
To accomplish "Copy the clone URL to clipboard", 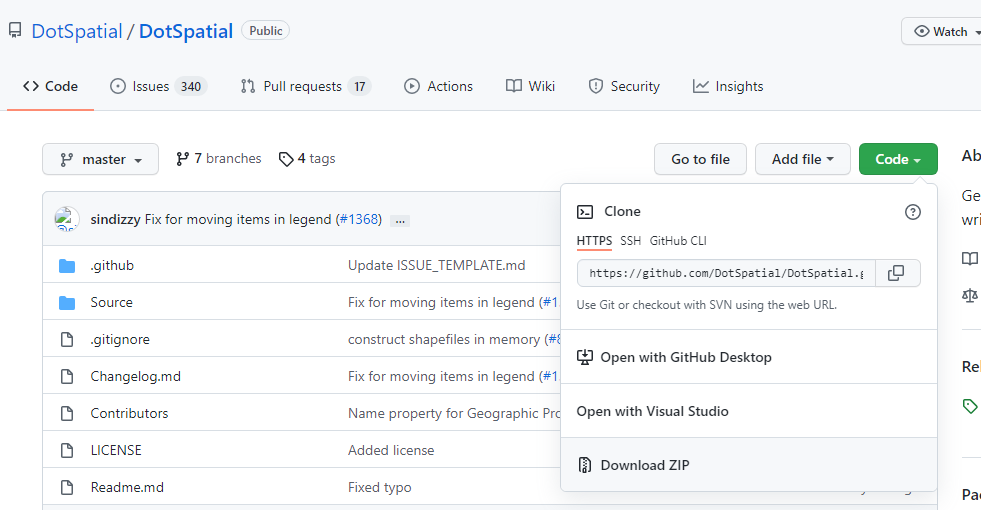I will (x=897, y=273).
